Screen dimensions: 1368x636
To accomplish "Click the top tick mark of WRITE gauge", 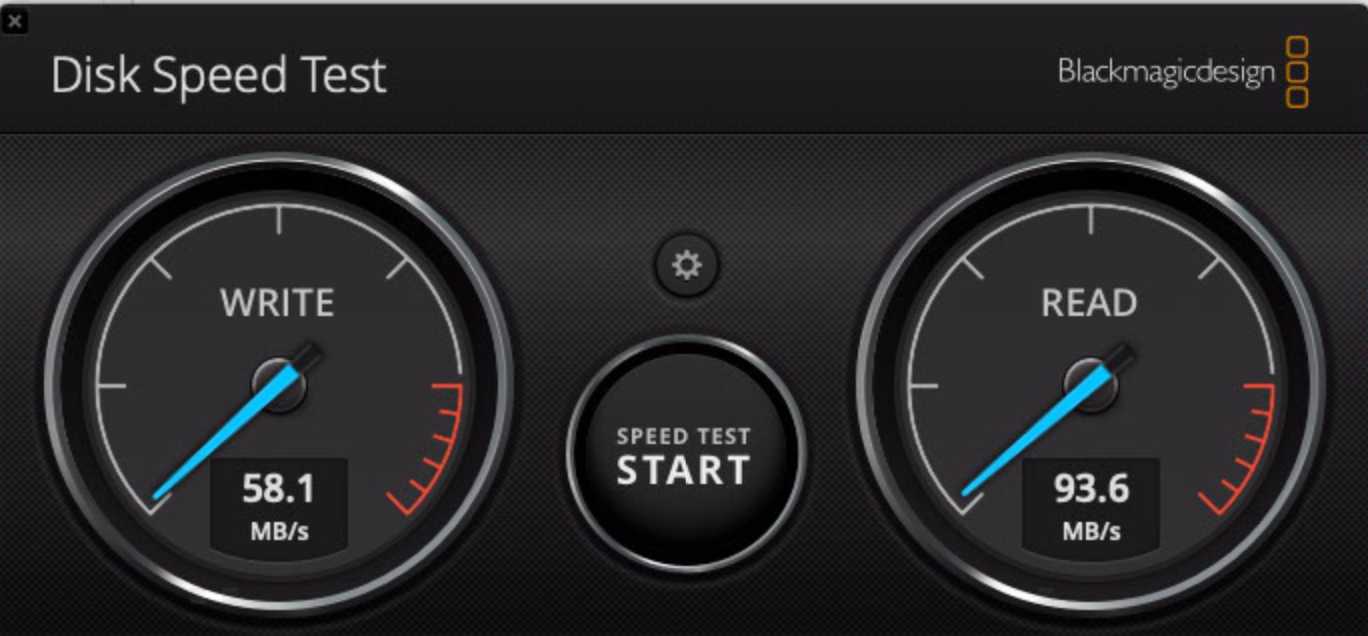I will point(279,223).
